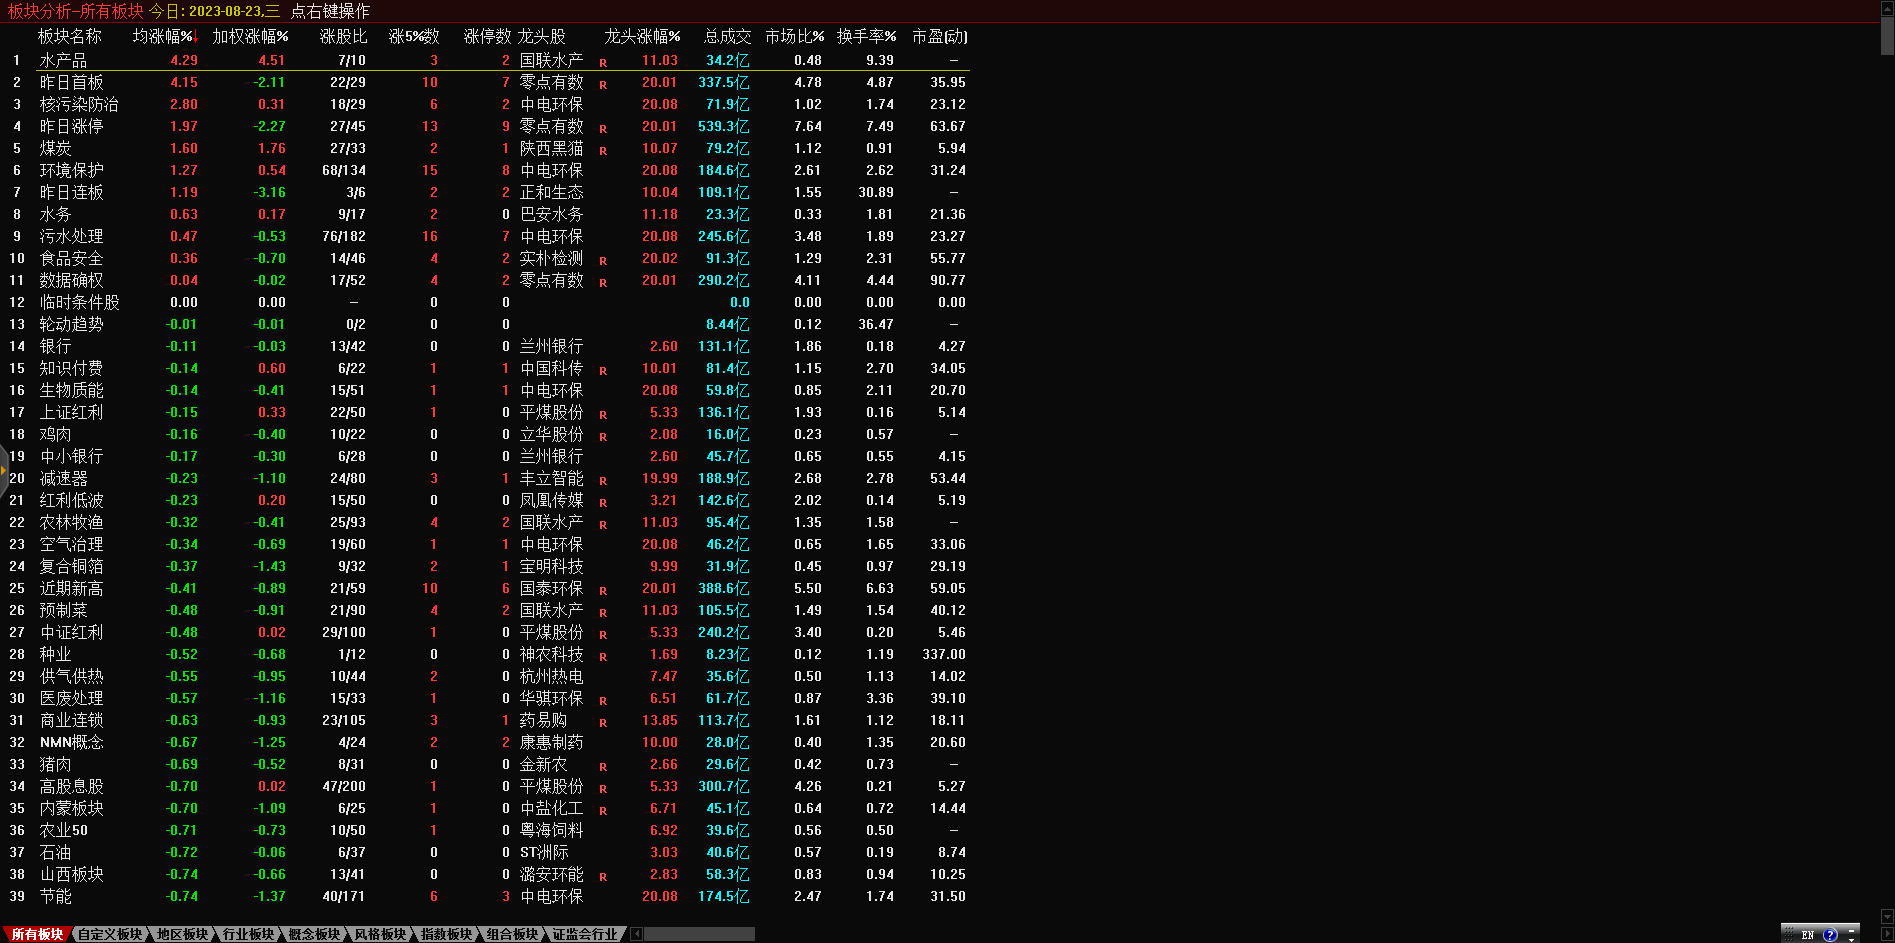Switch to the 行业板块 tab
1895x943 pixels.
[248, 934]
